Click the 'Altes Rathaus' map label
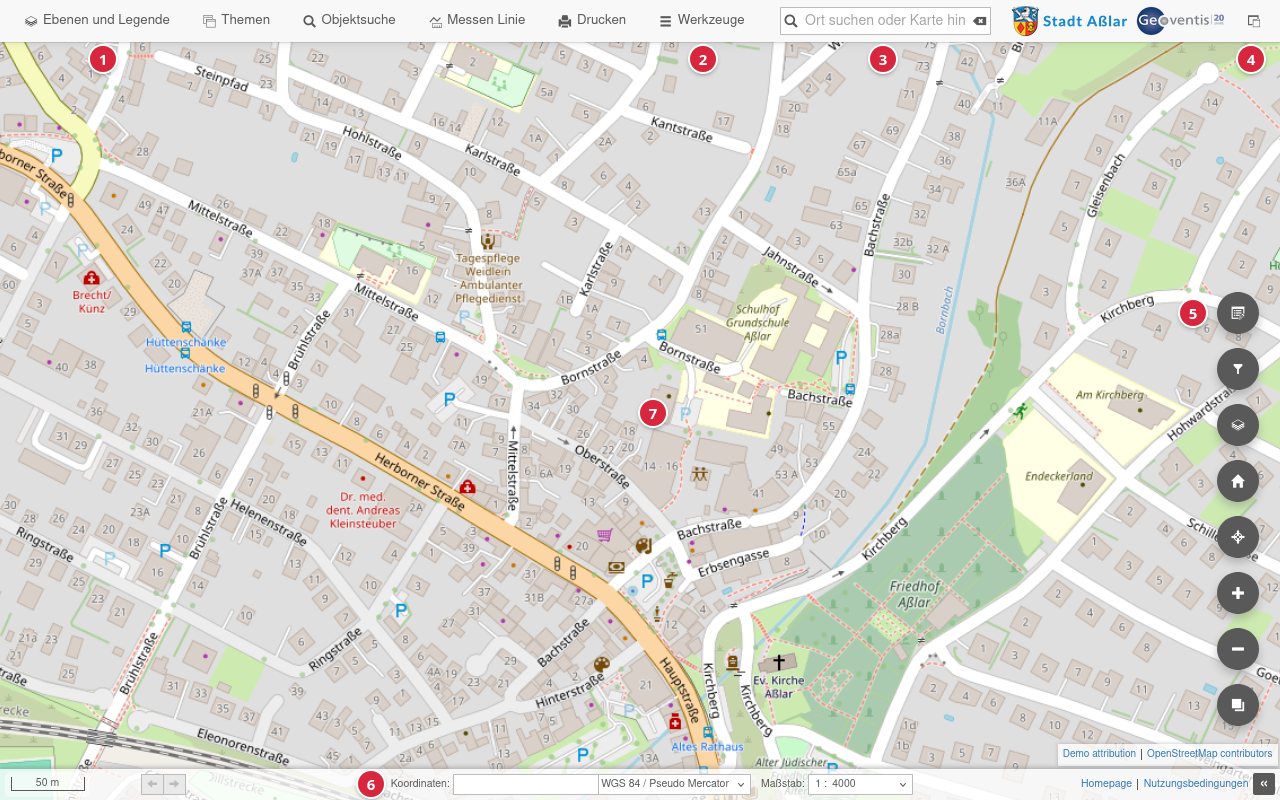The width and height of the screenshot is (1280, 800). pos(707,747)
